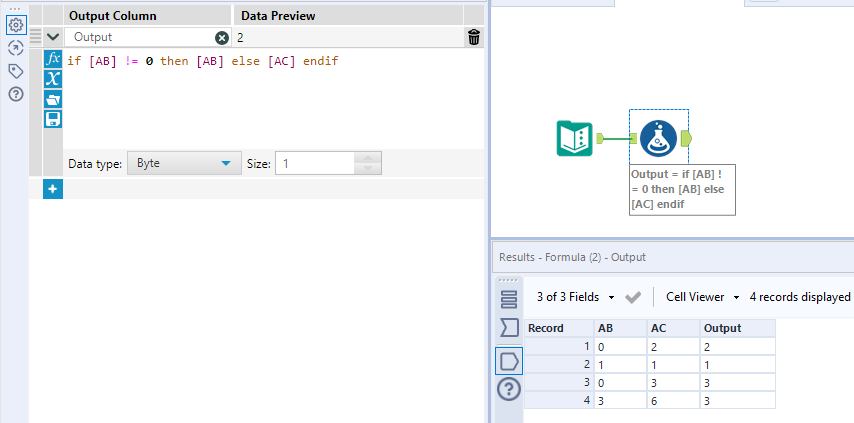Image resolution: width=854 pixels, height=423 pixels.
Task: Click the save expression disk icon
Action: (x=53, y=119)
